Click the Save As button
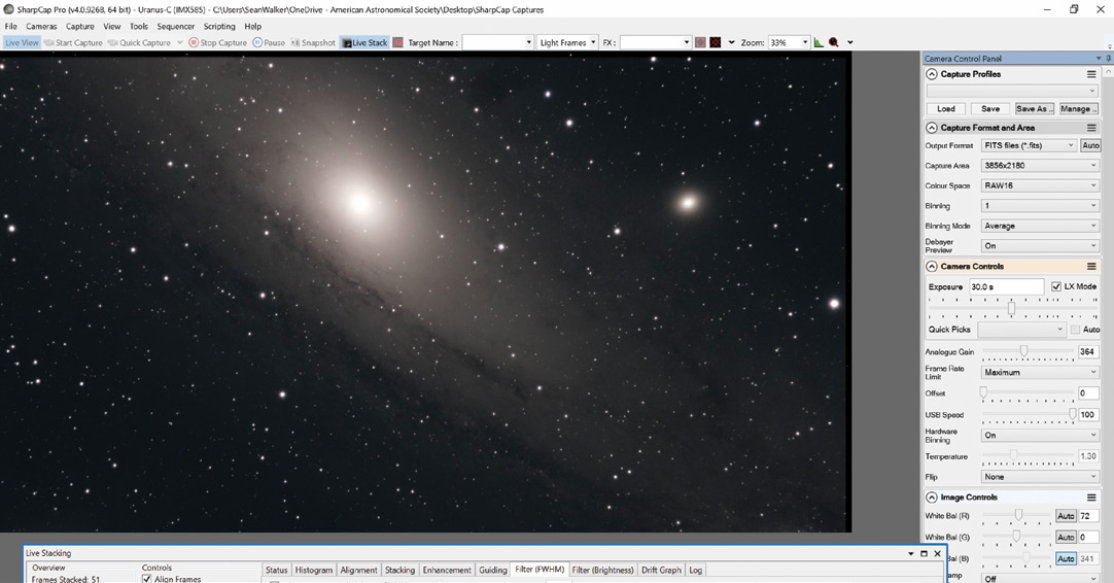The width and height of the screenshot is (1114, 583). (1034, 109)
